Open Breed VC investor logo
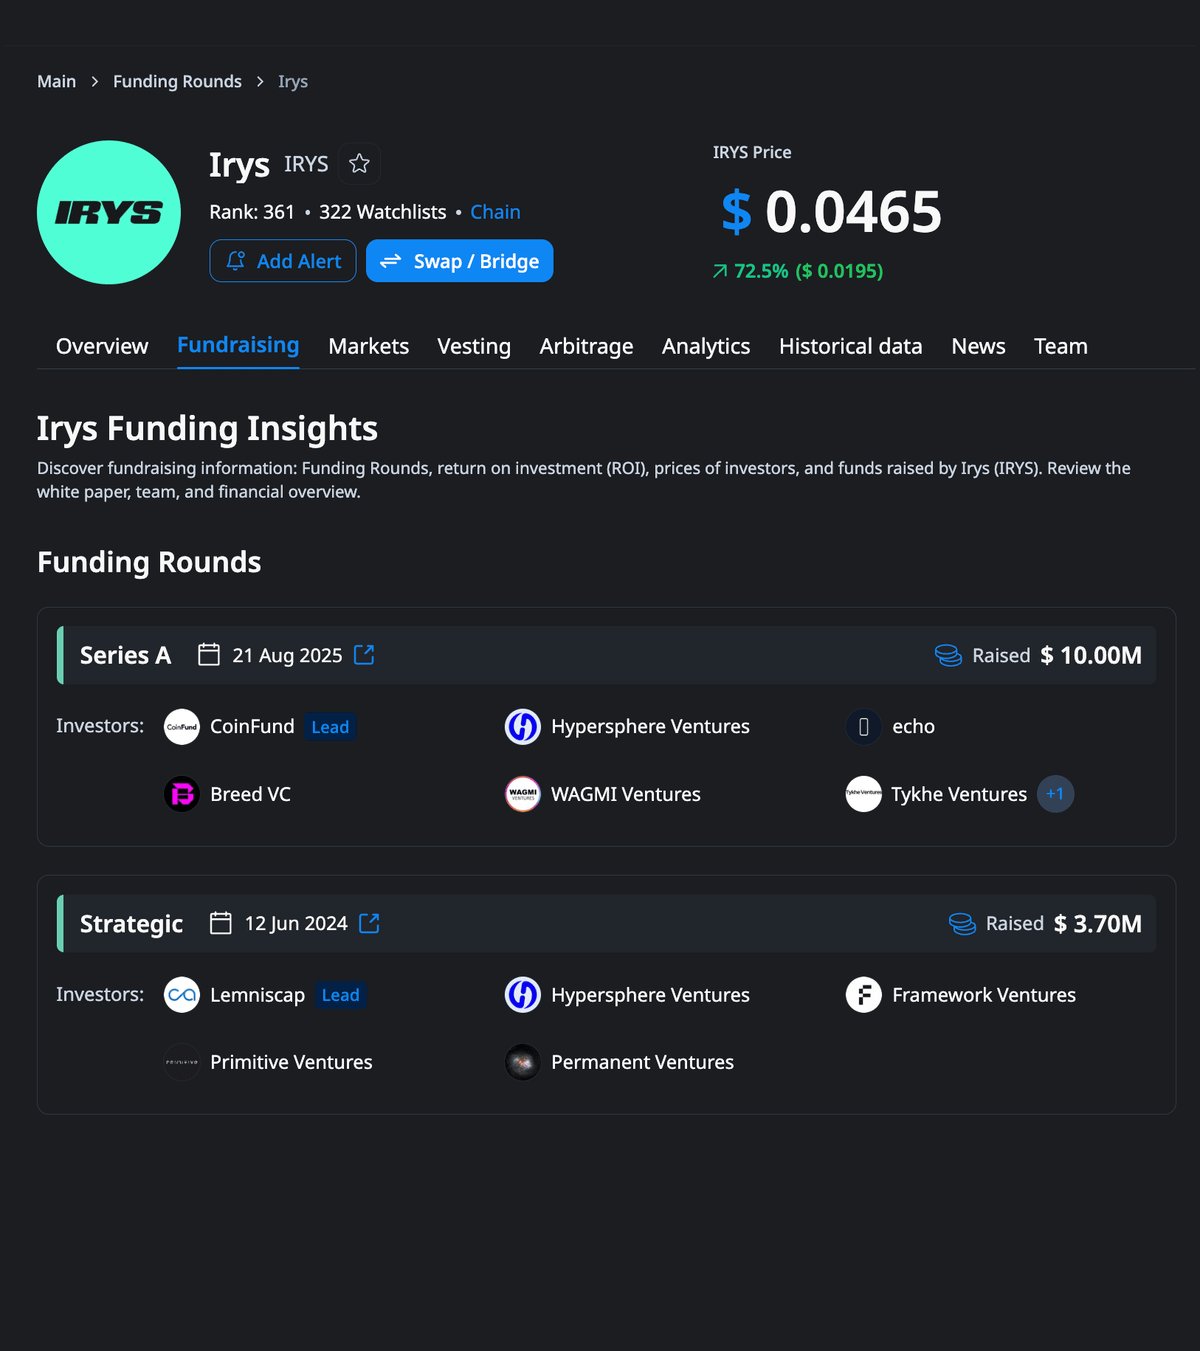Viewport: 1200px width, 1351px height. click(182, 794)
